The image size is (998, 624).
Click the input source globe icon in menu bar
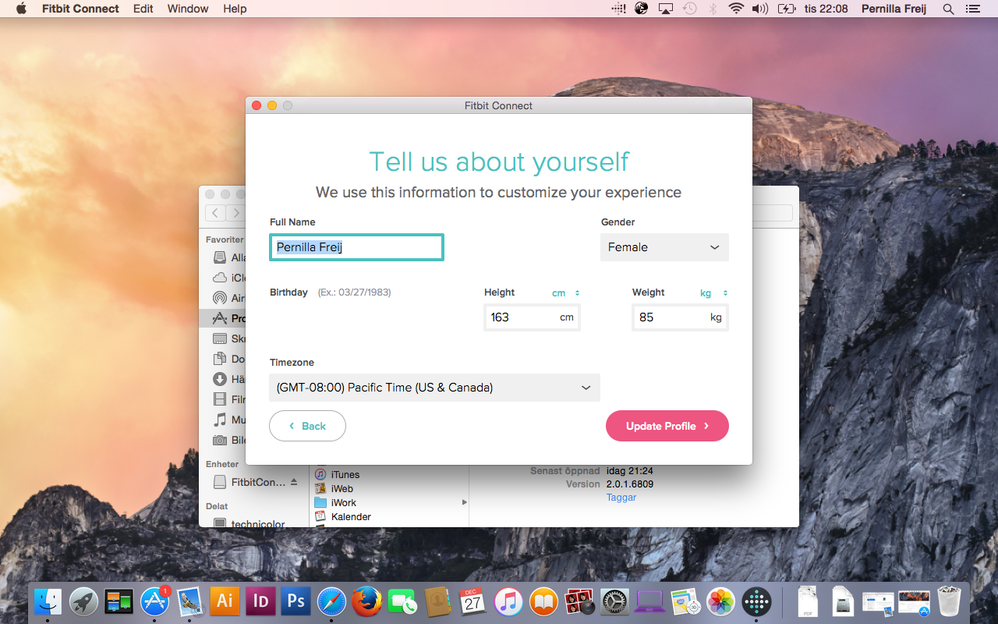pyautogui.click(x=642, y=9)
